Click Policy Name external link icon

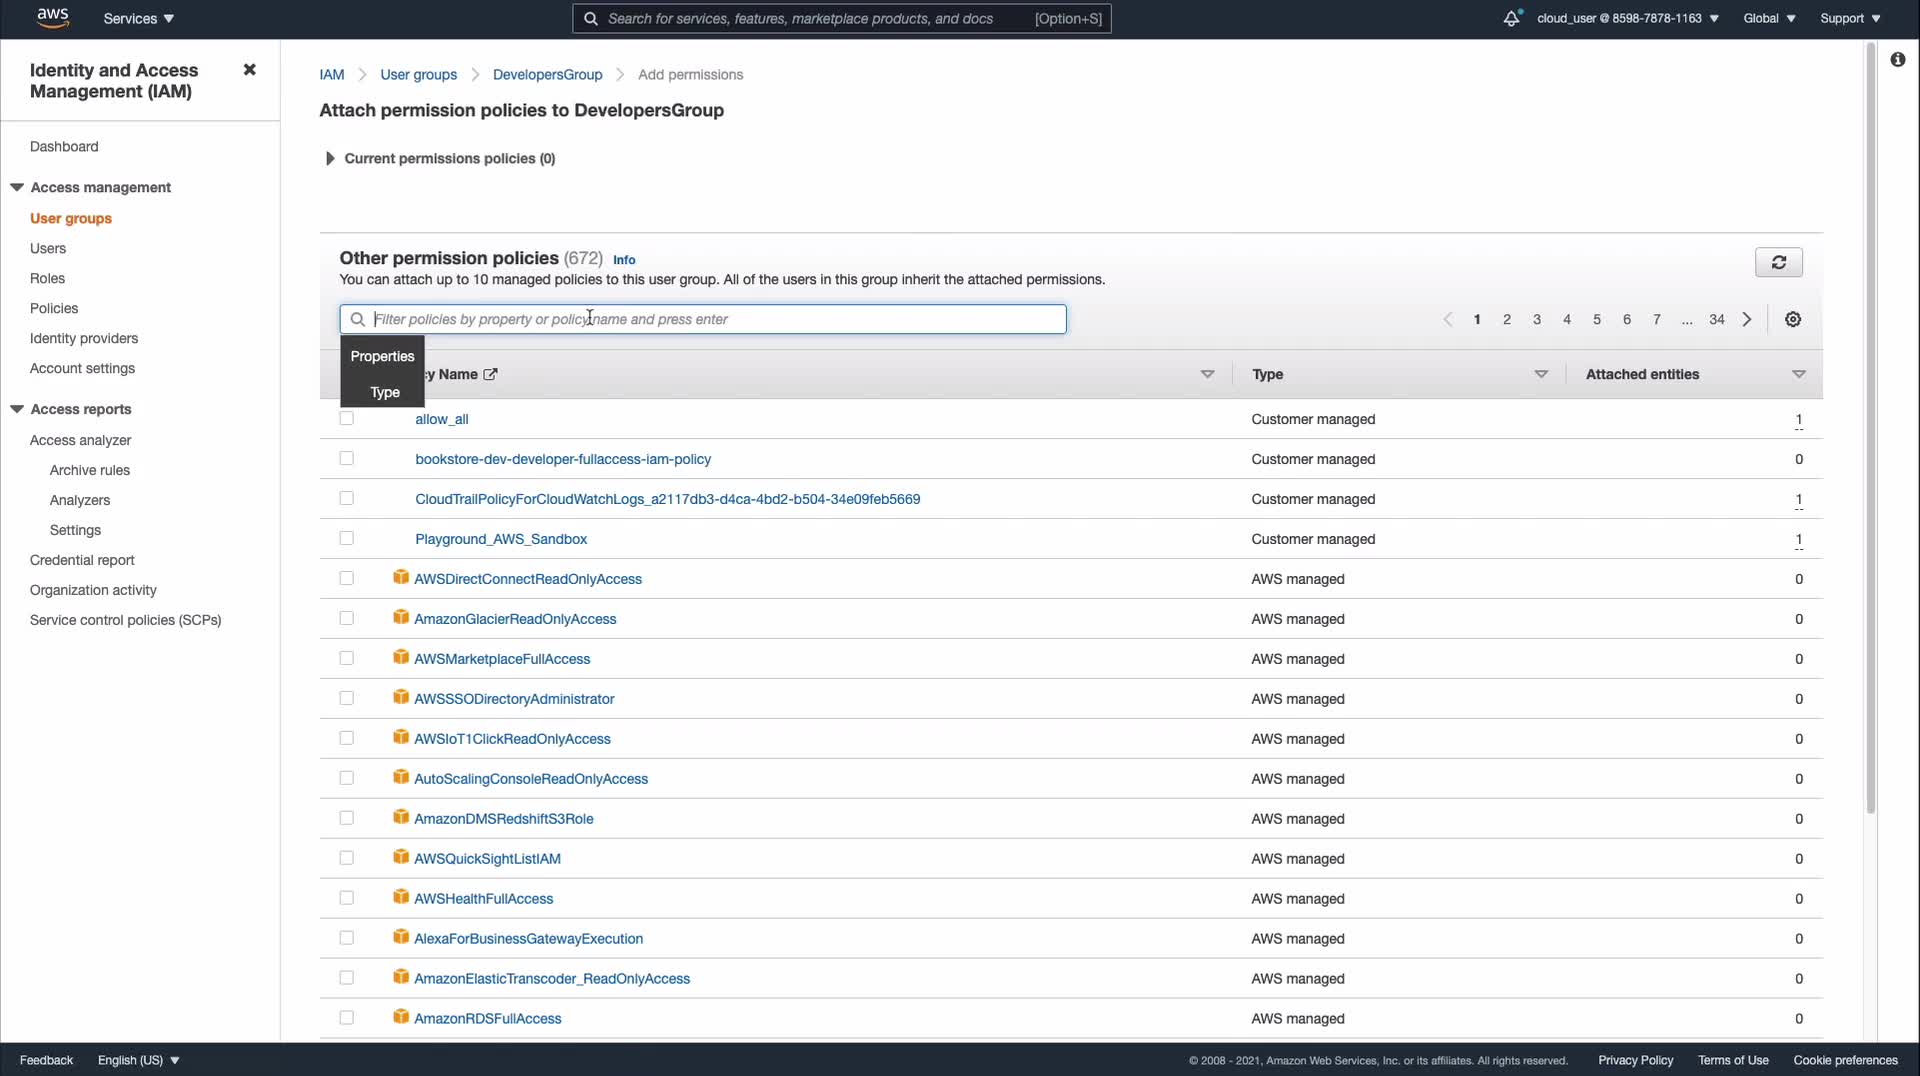coord(490,374)
